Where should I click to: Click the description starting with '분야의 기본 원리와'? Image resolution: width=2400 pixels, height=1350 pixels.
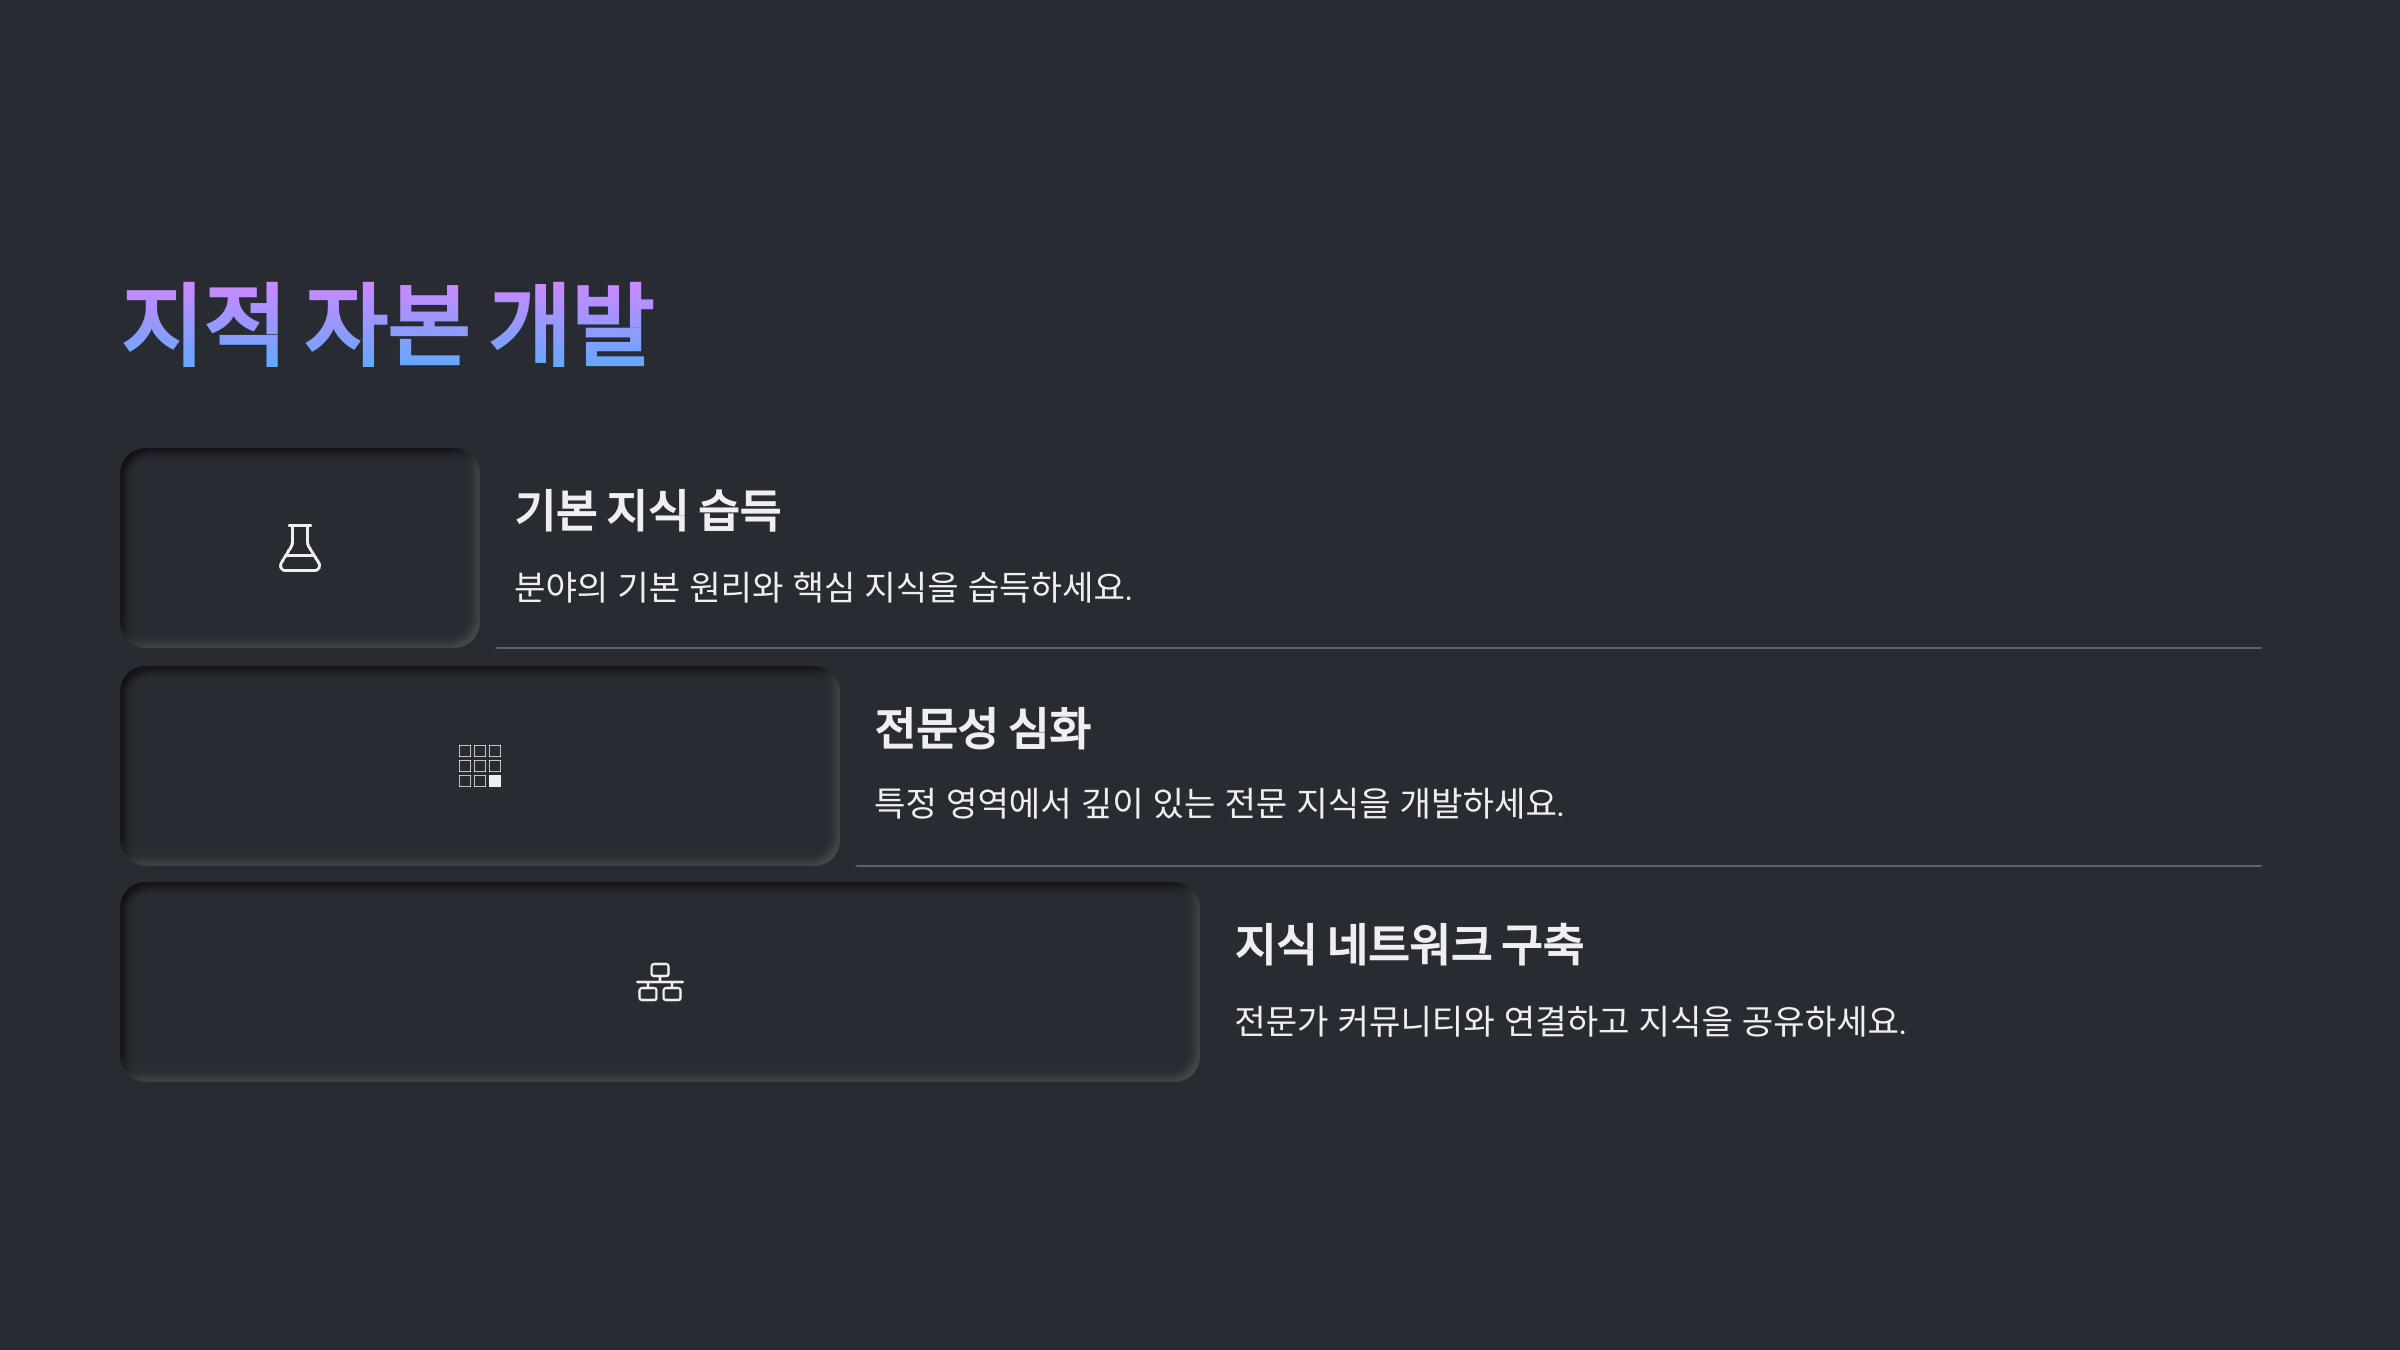tap(823, 587)
